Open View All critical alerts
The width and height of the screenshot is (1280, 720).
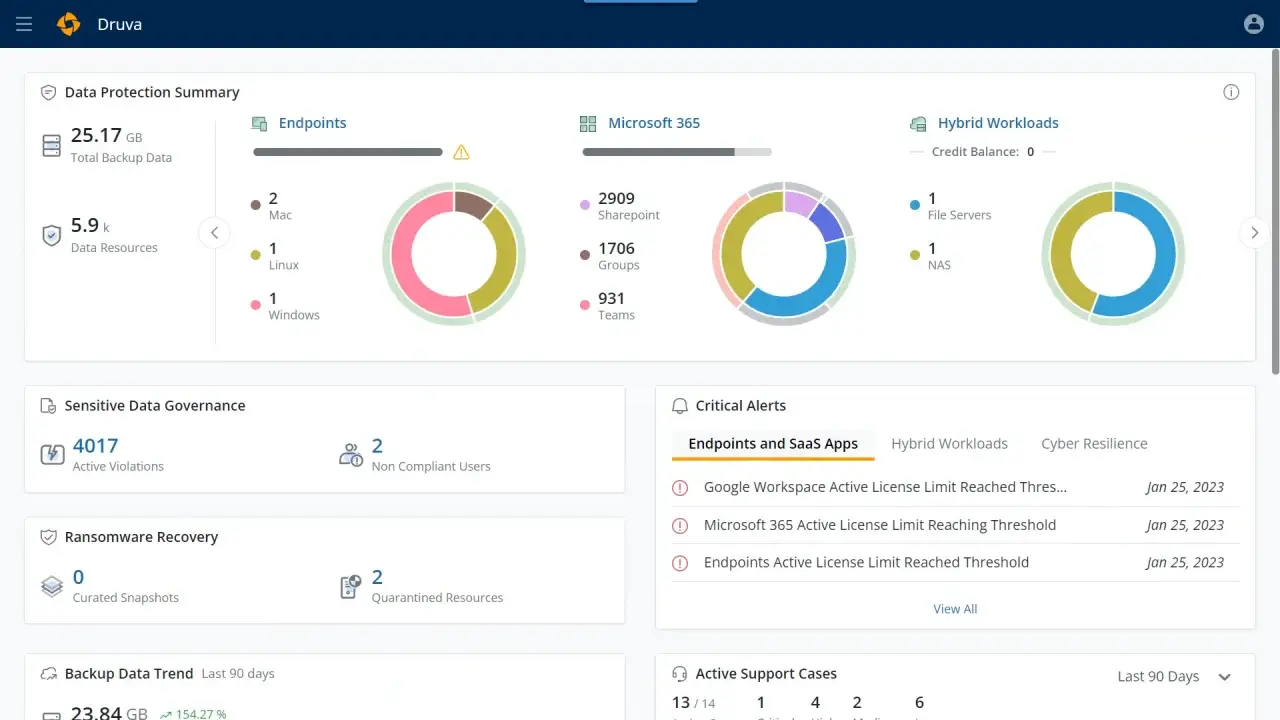pyautogui.click(x=954, y=608)
